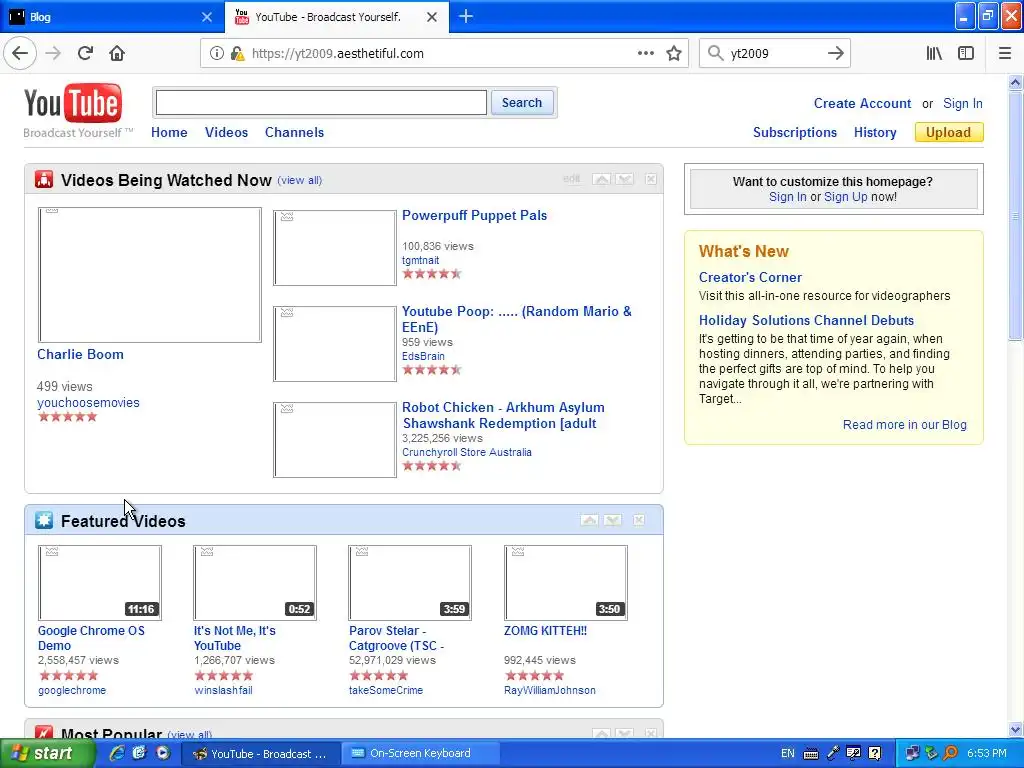Click the insecure connection padlock warning icon
This screenshot has width=1024, height=768.
tap(238, 54)
